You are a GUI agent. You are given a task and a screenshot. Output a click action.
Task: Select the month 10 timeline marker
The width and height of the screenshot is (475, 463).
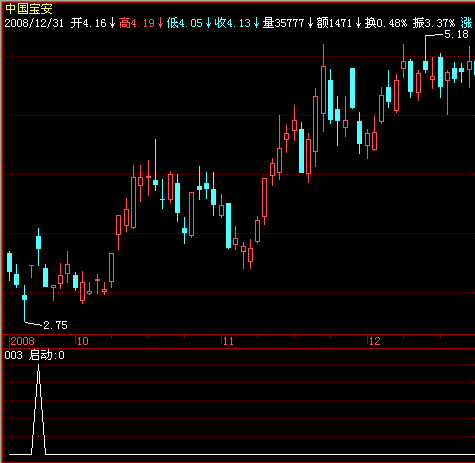coord(83,341)
